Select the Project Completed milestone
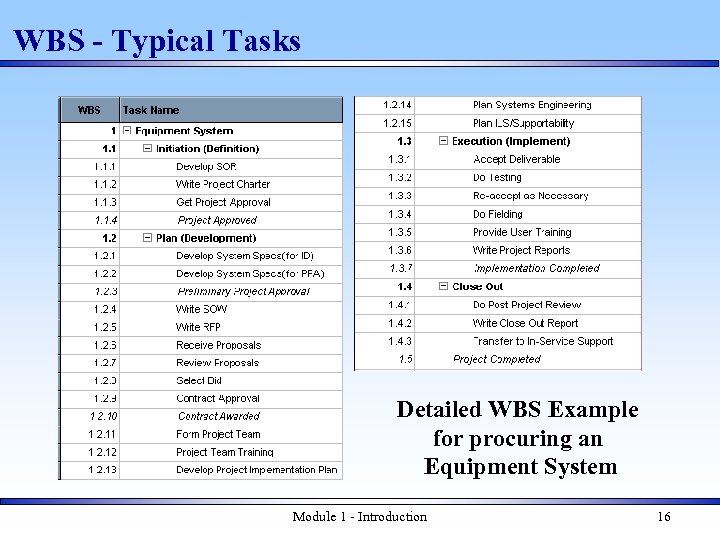720x540 pixels. [x=497, y=359]
